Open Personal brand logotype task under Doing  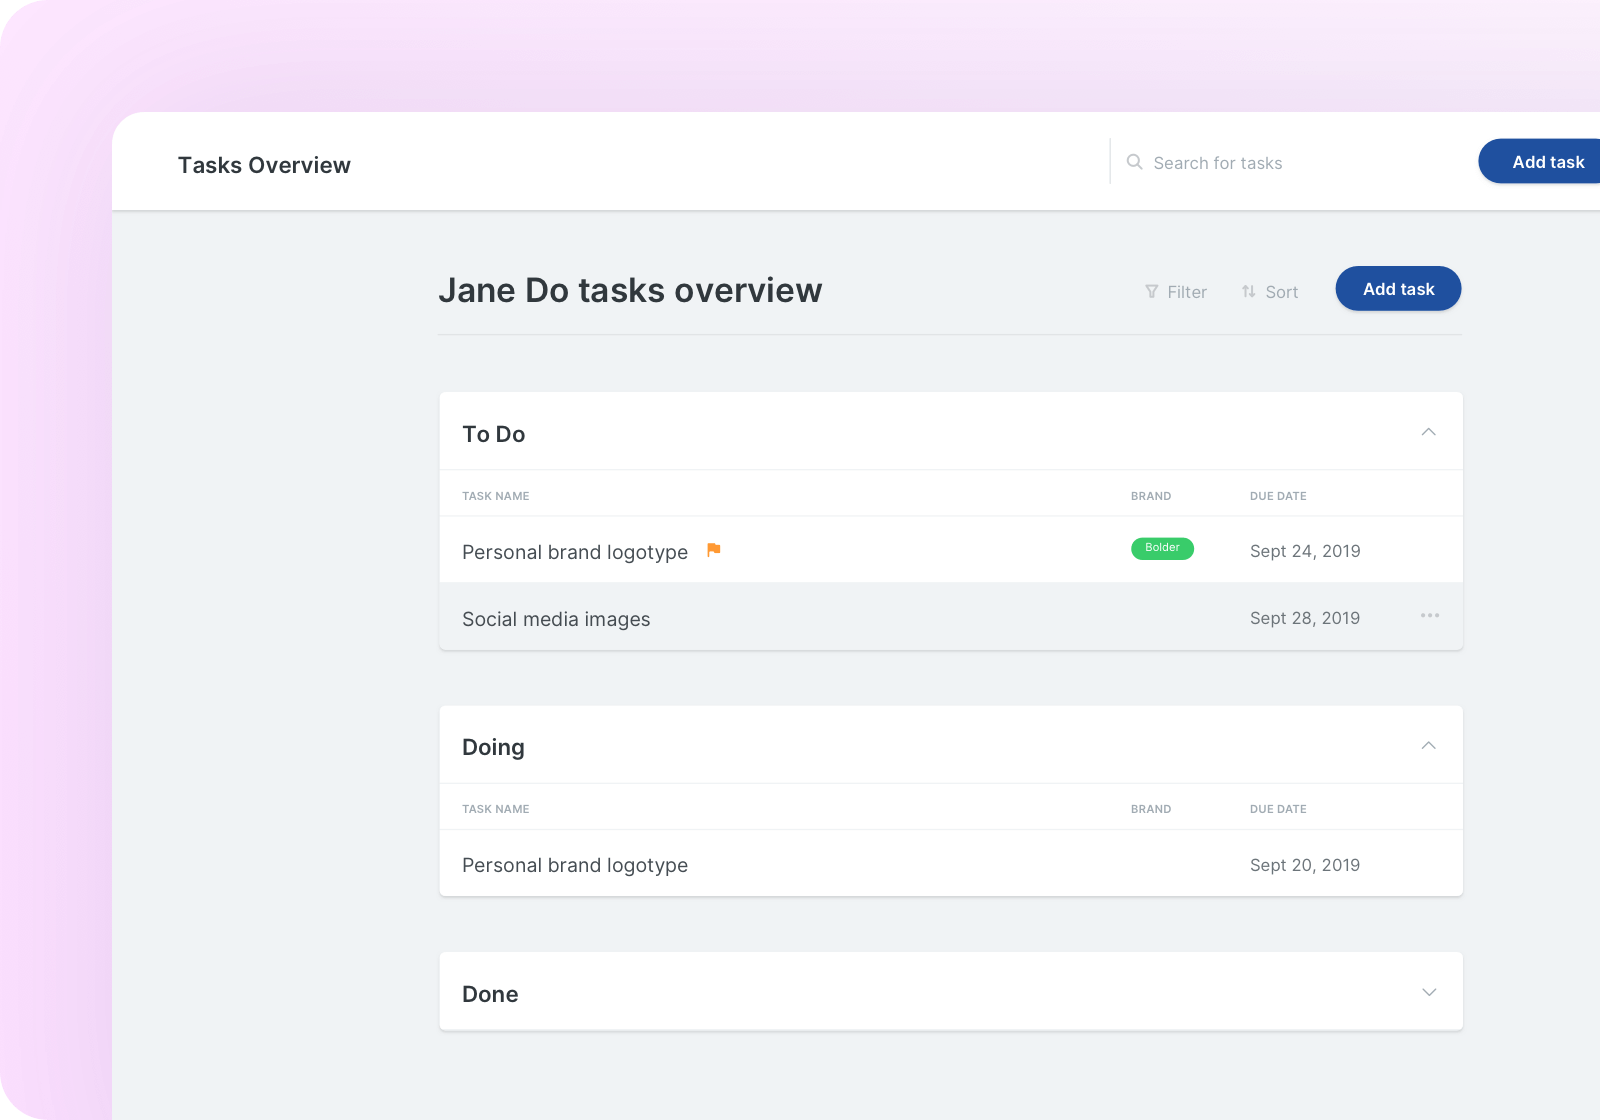[x=574, y=865]
